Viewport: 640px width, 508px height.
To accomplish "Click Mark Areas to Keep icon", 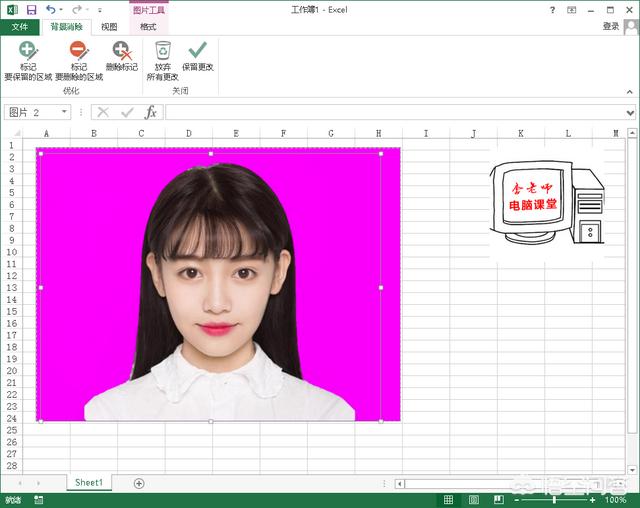I will tap(28, 51).
